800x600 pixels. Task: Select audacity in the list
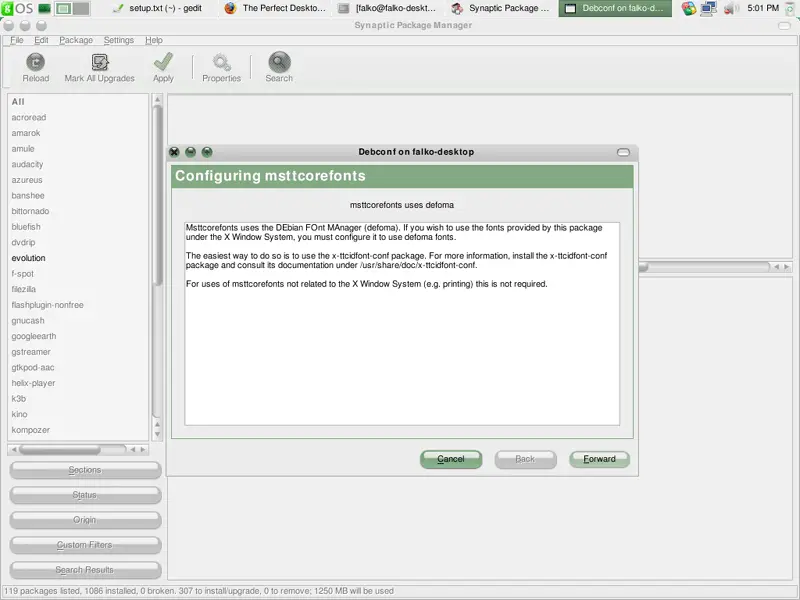click(78, 164)
